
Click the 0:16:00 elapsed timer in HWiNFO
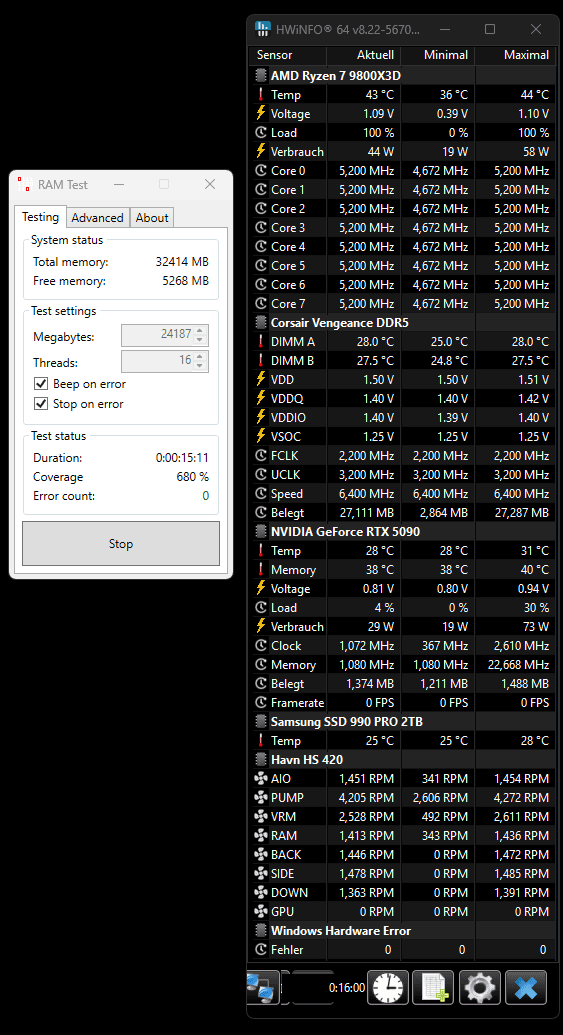(347, 988)
